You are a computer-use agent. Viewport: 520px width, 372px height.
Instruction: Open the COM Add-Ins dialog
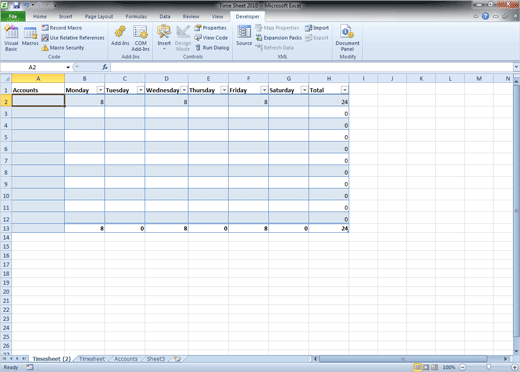coord(140,38)
